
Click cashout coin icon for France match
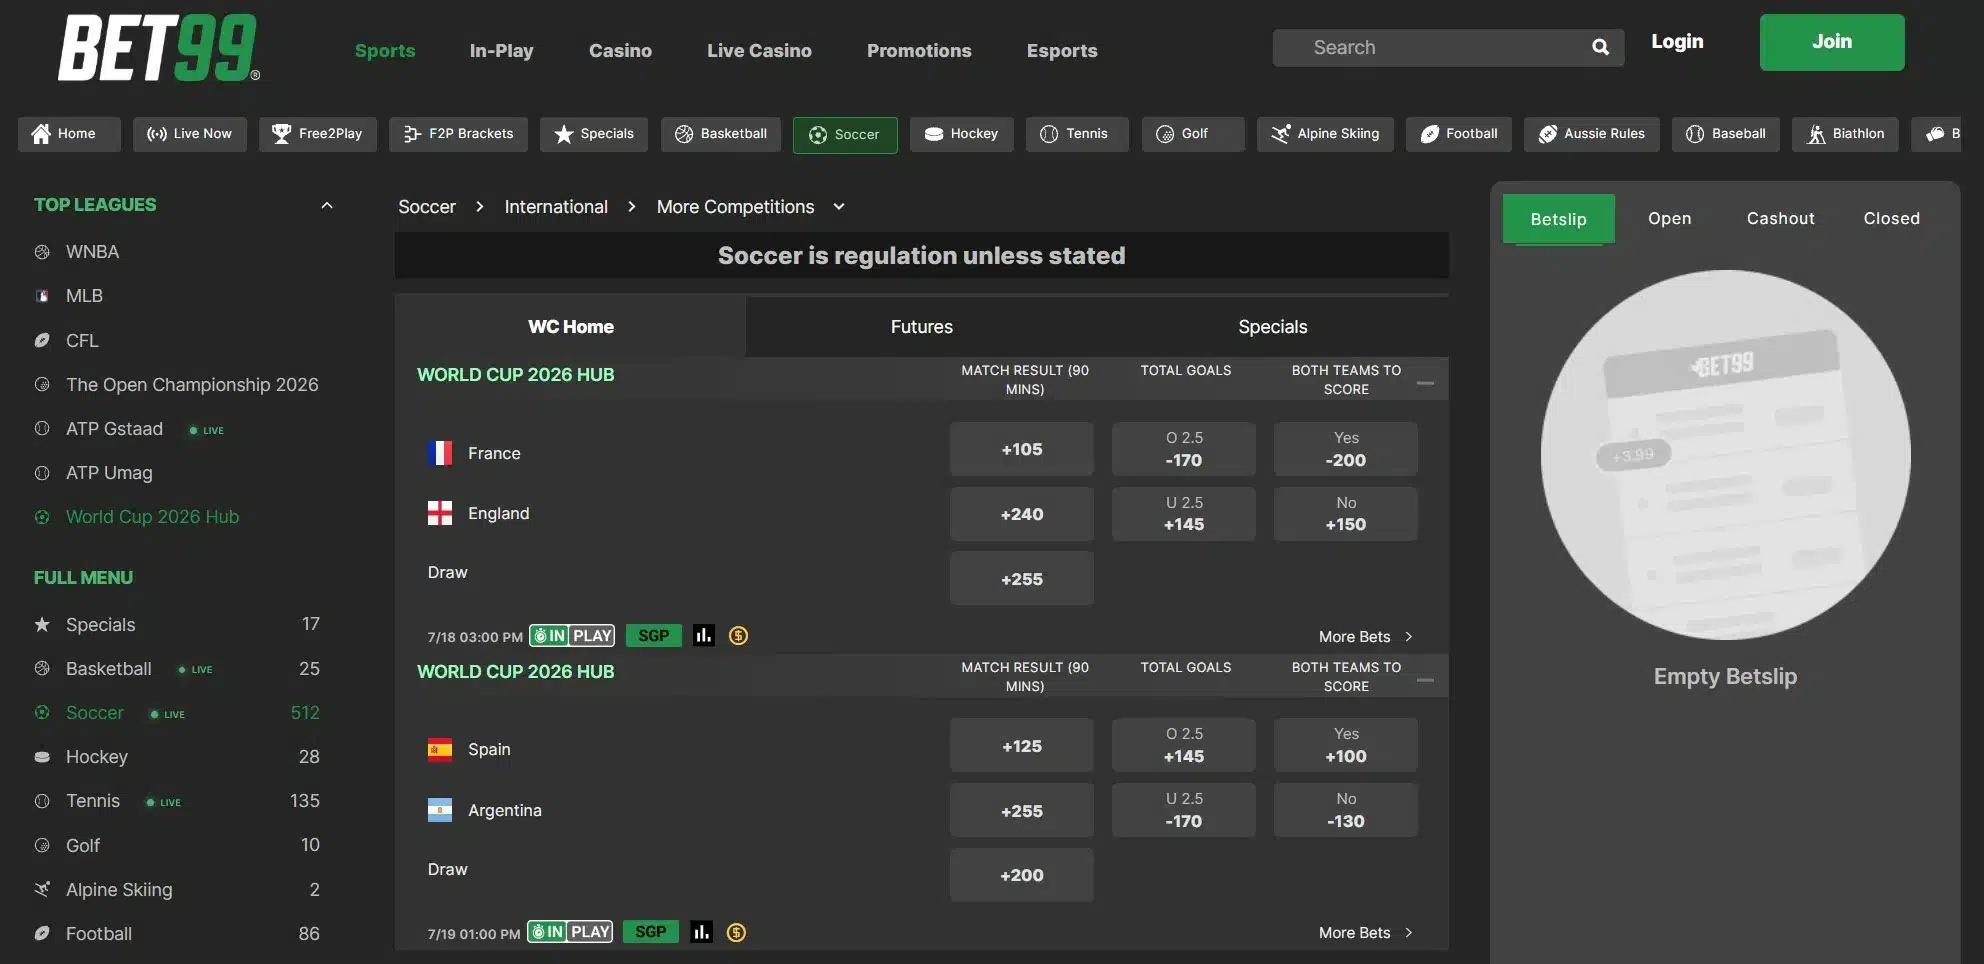pos(738,636)
